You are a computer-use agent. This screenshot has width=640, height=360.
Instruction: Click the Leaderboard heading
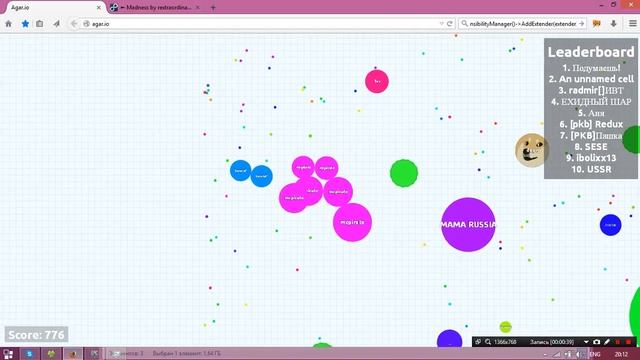(x=591, y=52)
